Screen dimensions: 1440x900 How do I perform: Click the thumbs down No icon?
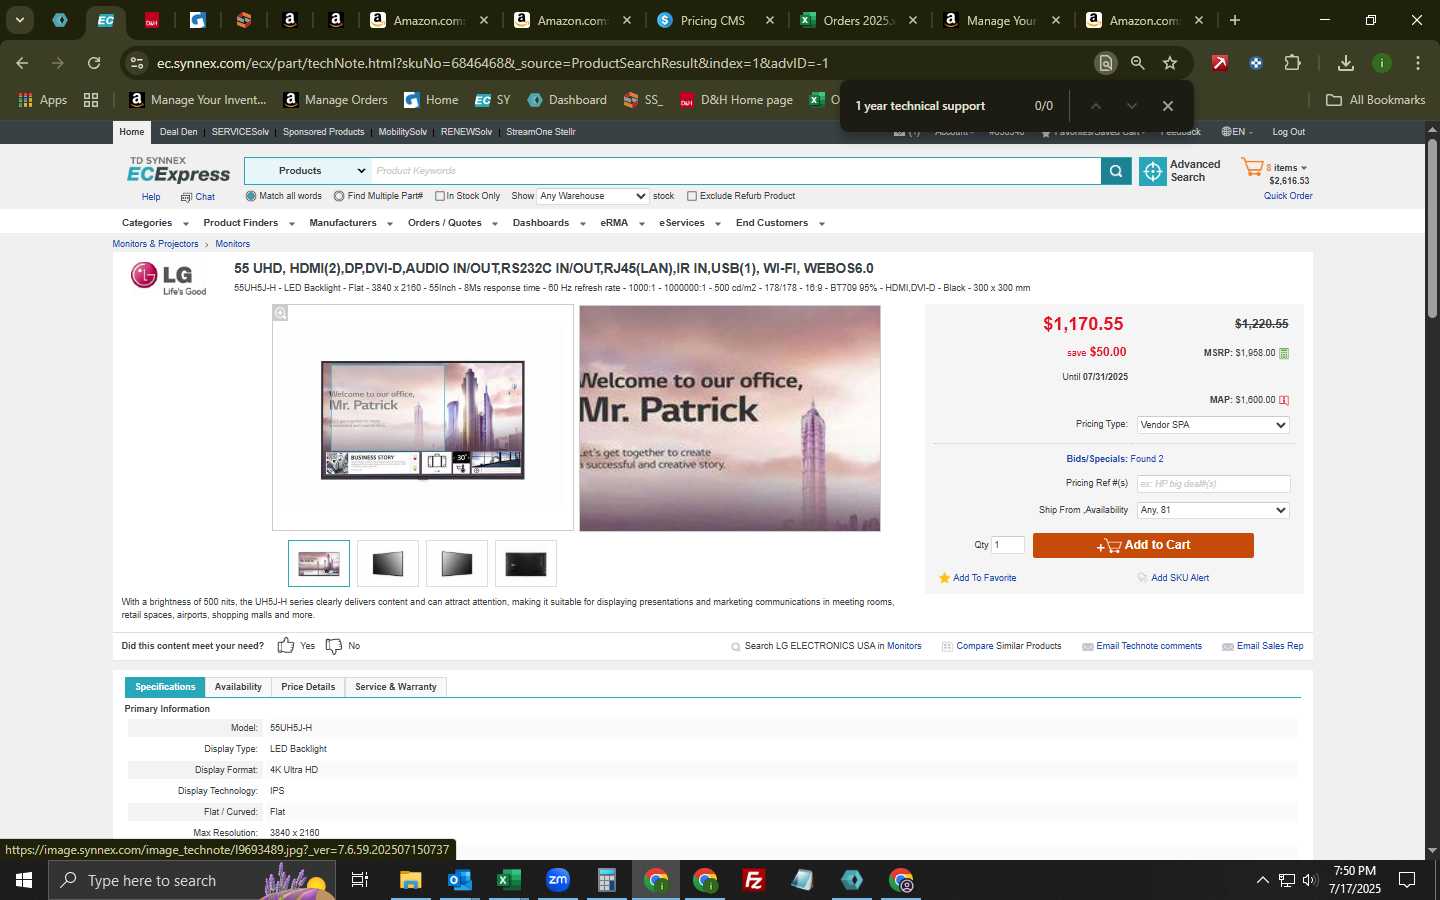pyautogui.click(x=334, y=646)
